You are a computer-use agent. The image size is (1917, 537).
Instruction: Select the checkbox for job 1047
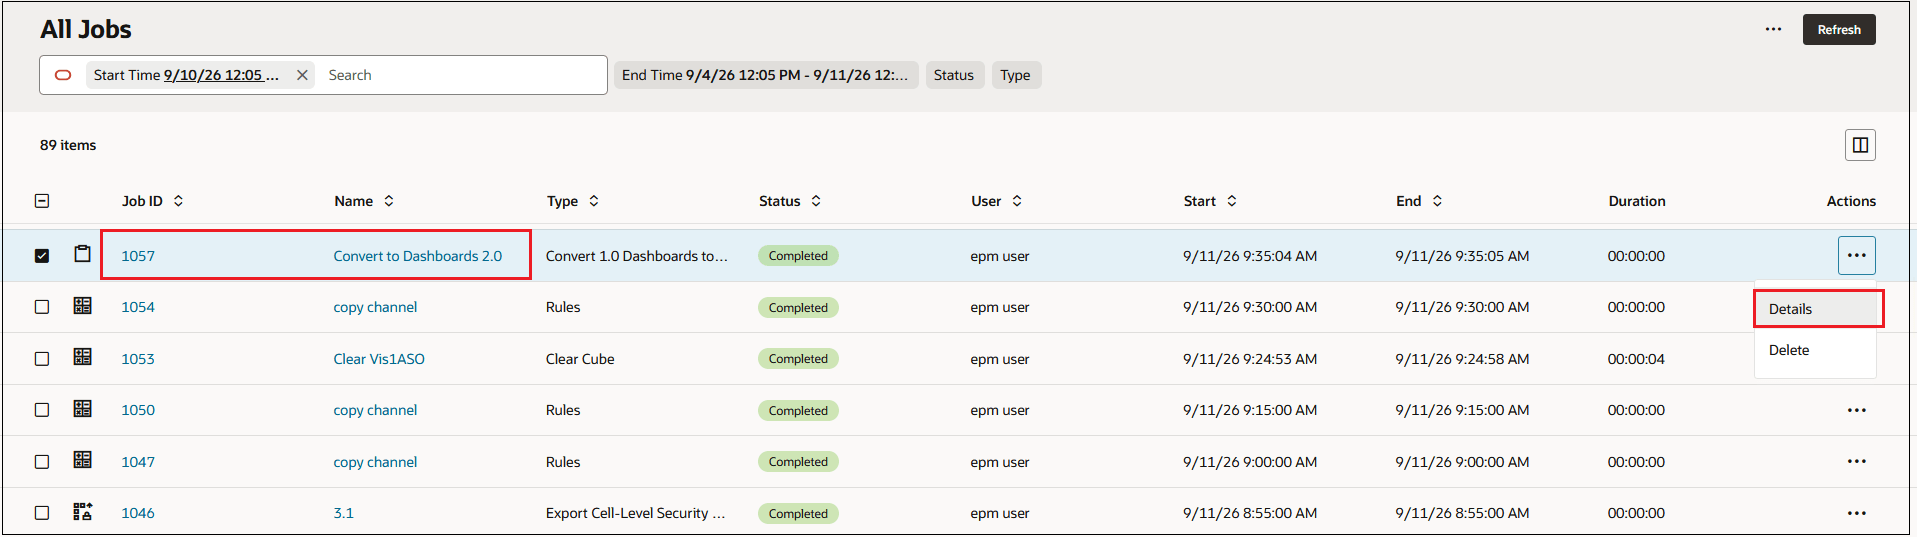pyautogui.click(x=42, y=462)
